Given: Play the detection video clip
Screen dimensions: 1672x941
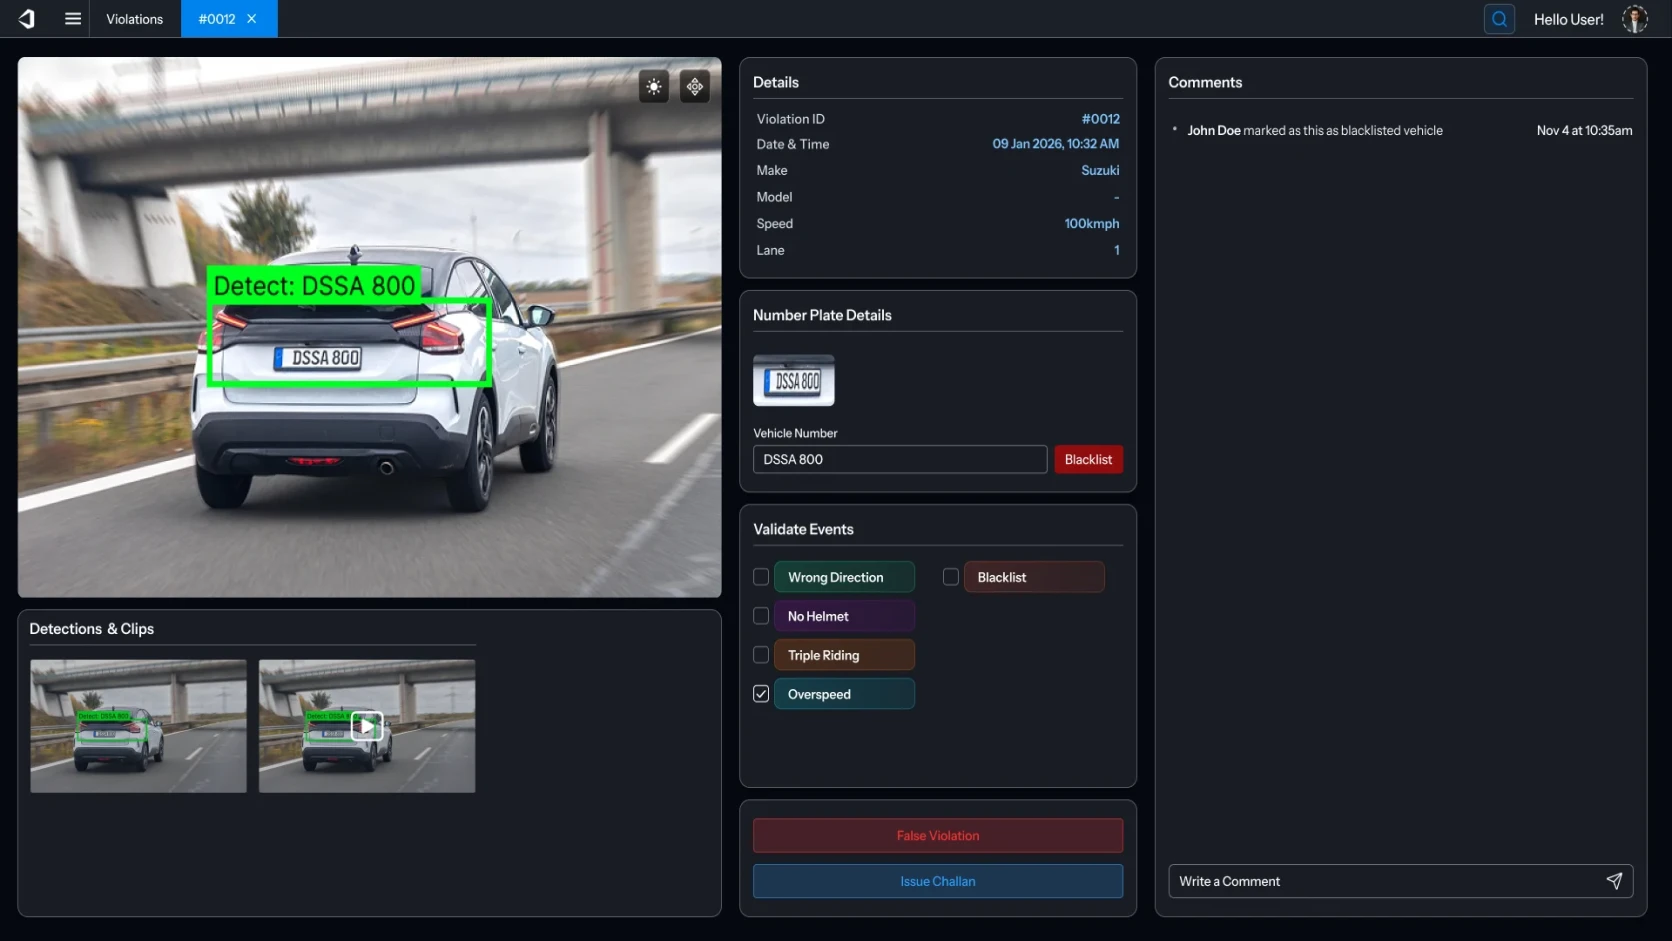Looking at the screenshot, I should (367, 726).
